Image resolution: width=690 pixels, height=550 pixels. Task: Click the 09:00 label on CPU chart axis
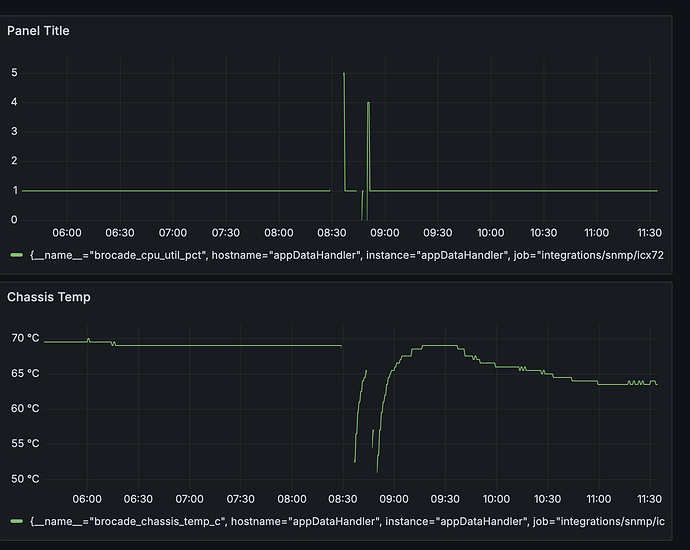(x=385, y=233)
